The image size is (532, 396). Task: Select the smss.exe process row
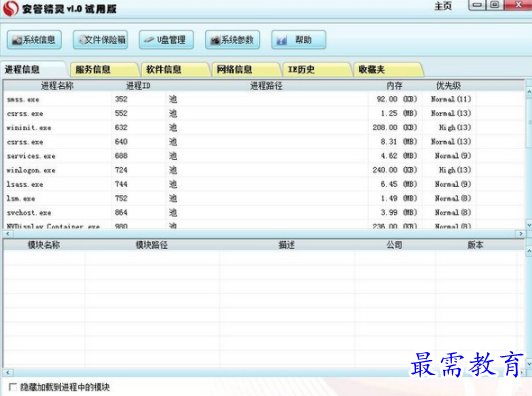(264, 99)
